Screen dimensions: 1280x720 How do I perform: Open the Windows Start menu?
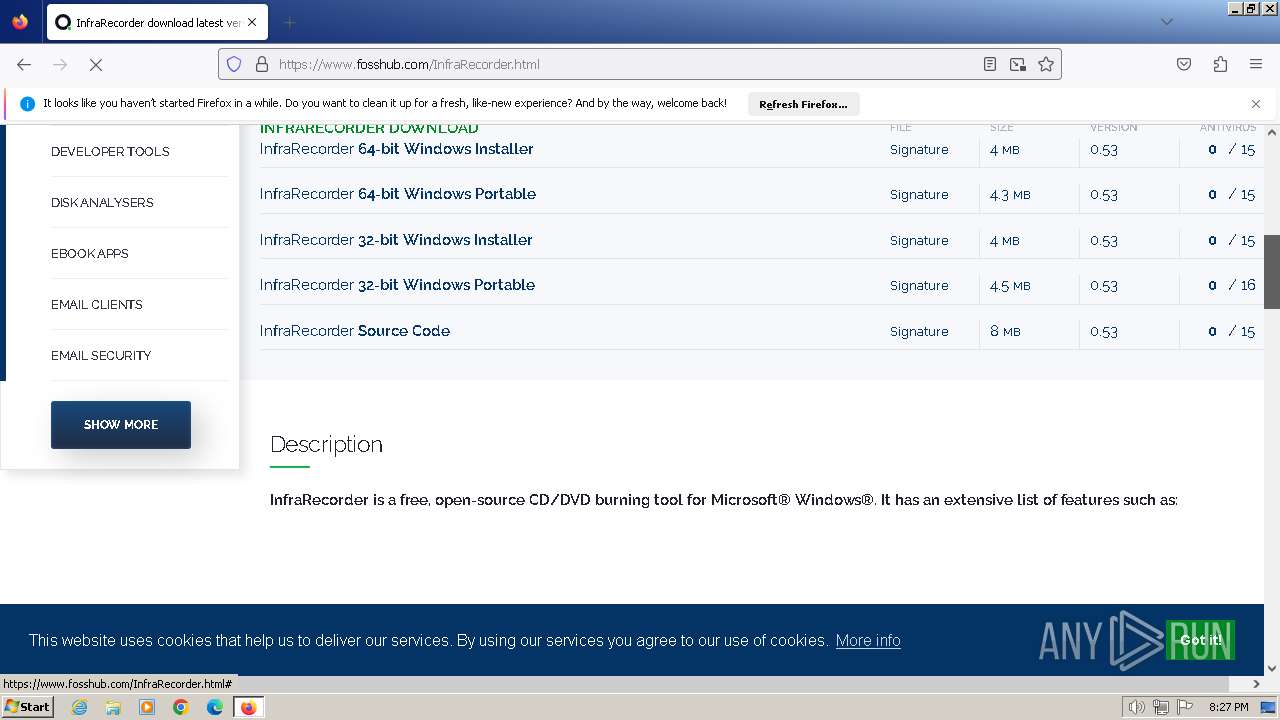click(x=27, y=707)
